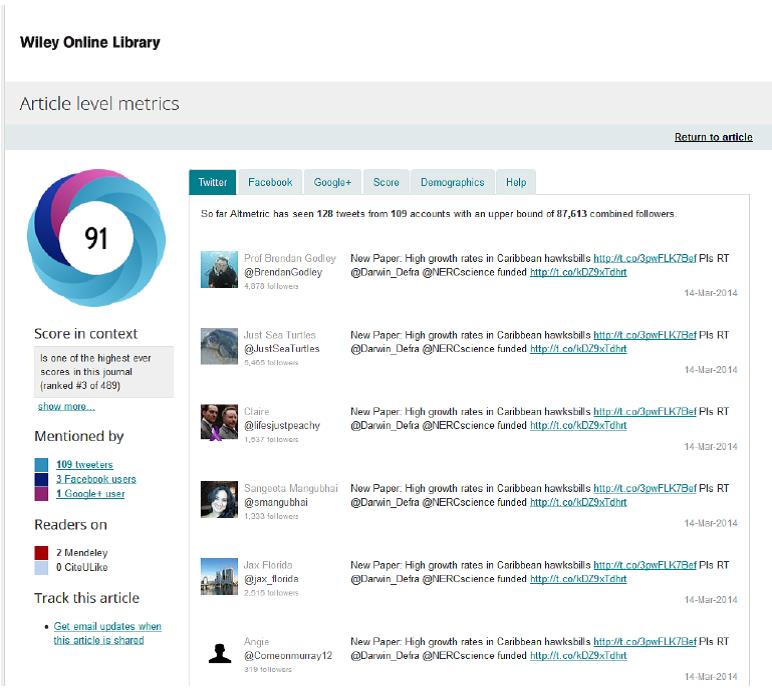The width and height of the screenshot is (772, 688).
Task: Click the red Mendeley readers swatch
Action: coord(41,553)
